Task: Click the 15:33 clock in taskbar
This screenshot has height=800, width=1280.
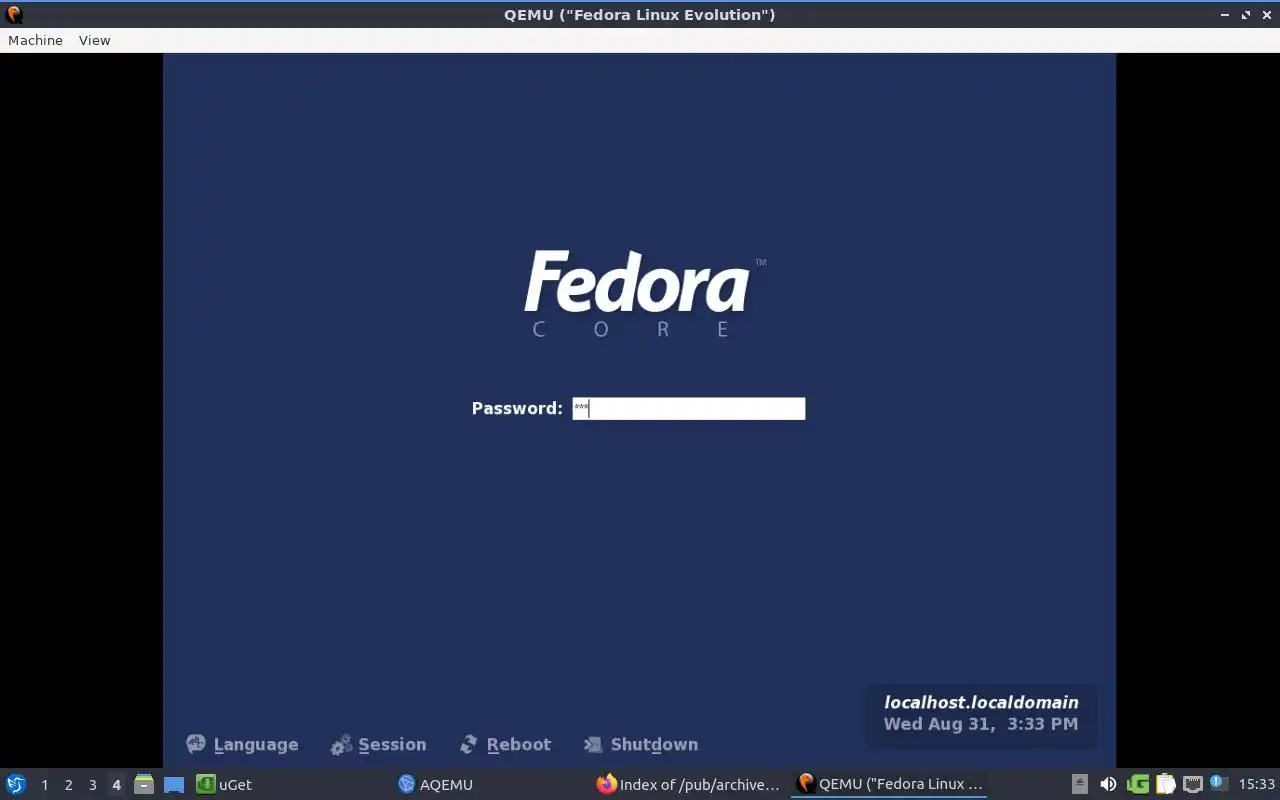Action: (1256, 784)
